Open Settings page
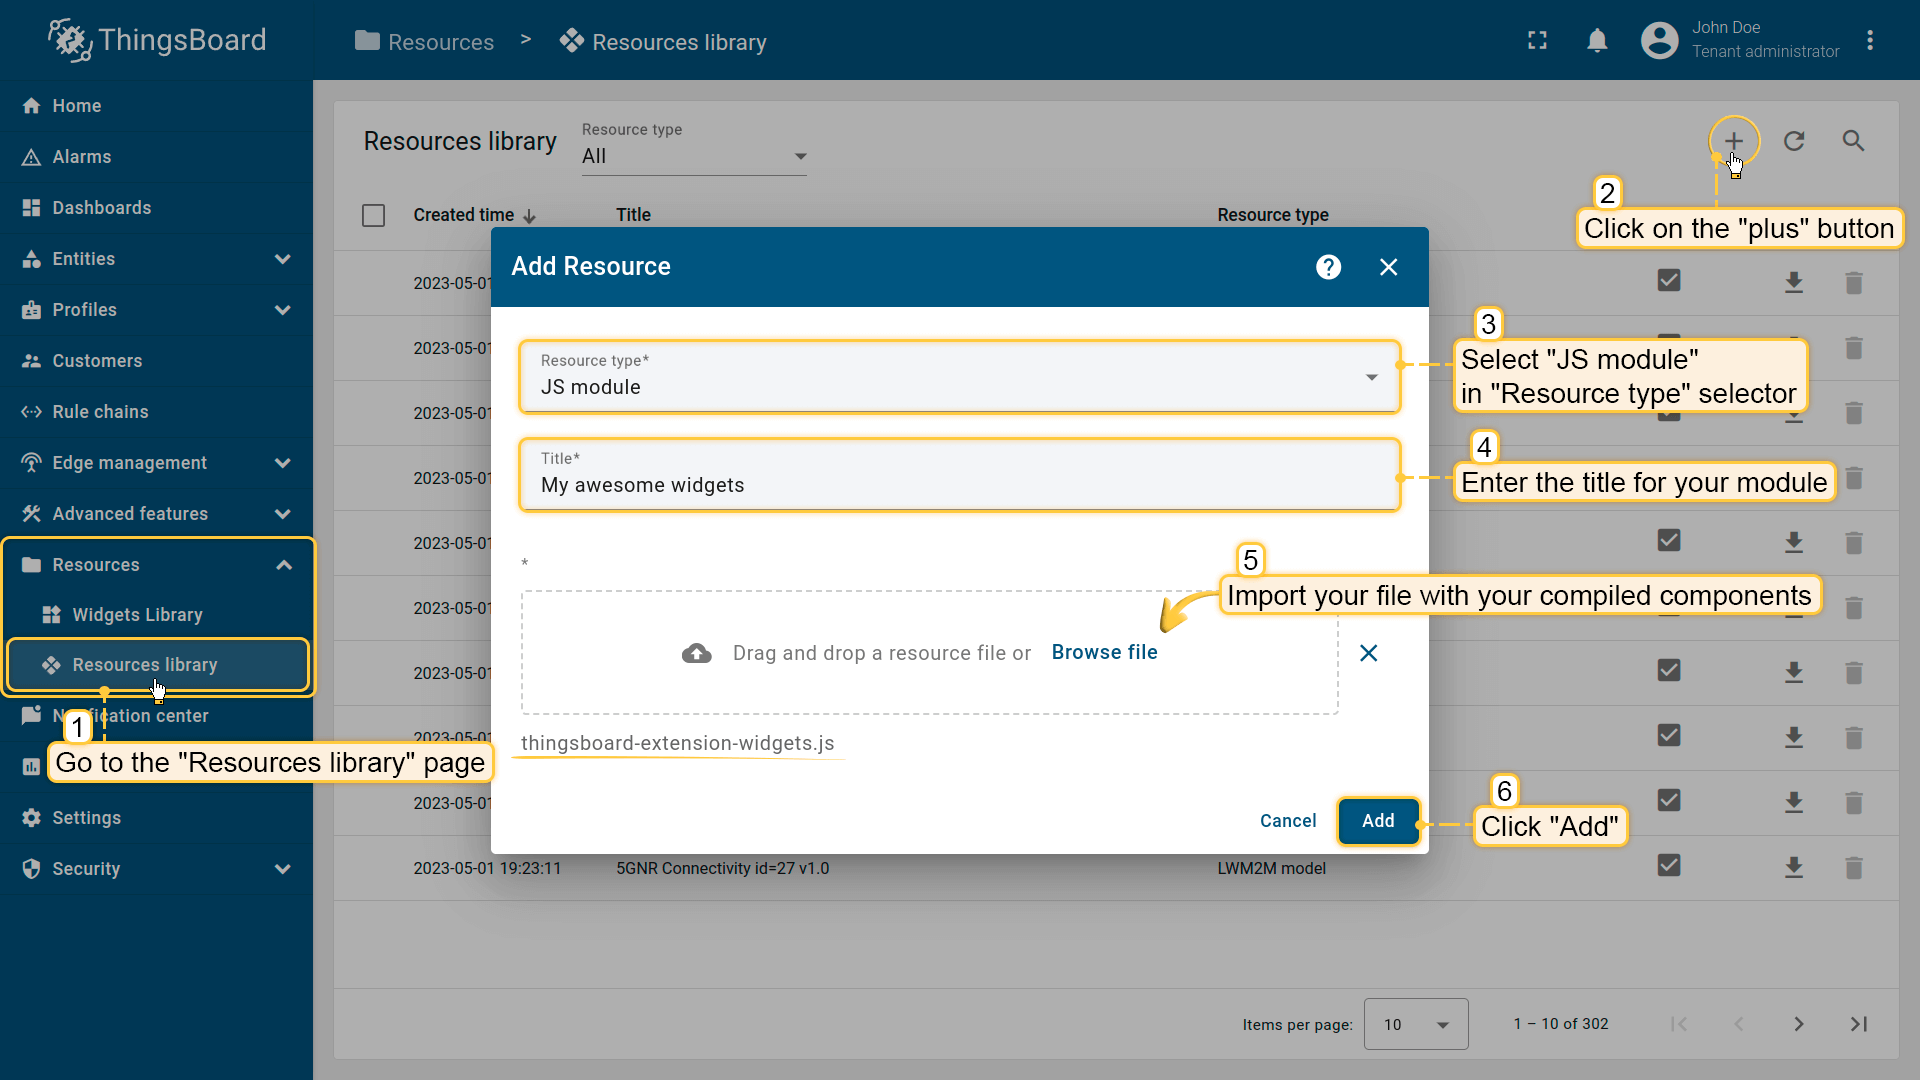Image resolution: width=1920 pixels, height=1080 pixels. [156, 818]
